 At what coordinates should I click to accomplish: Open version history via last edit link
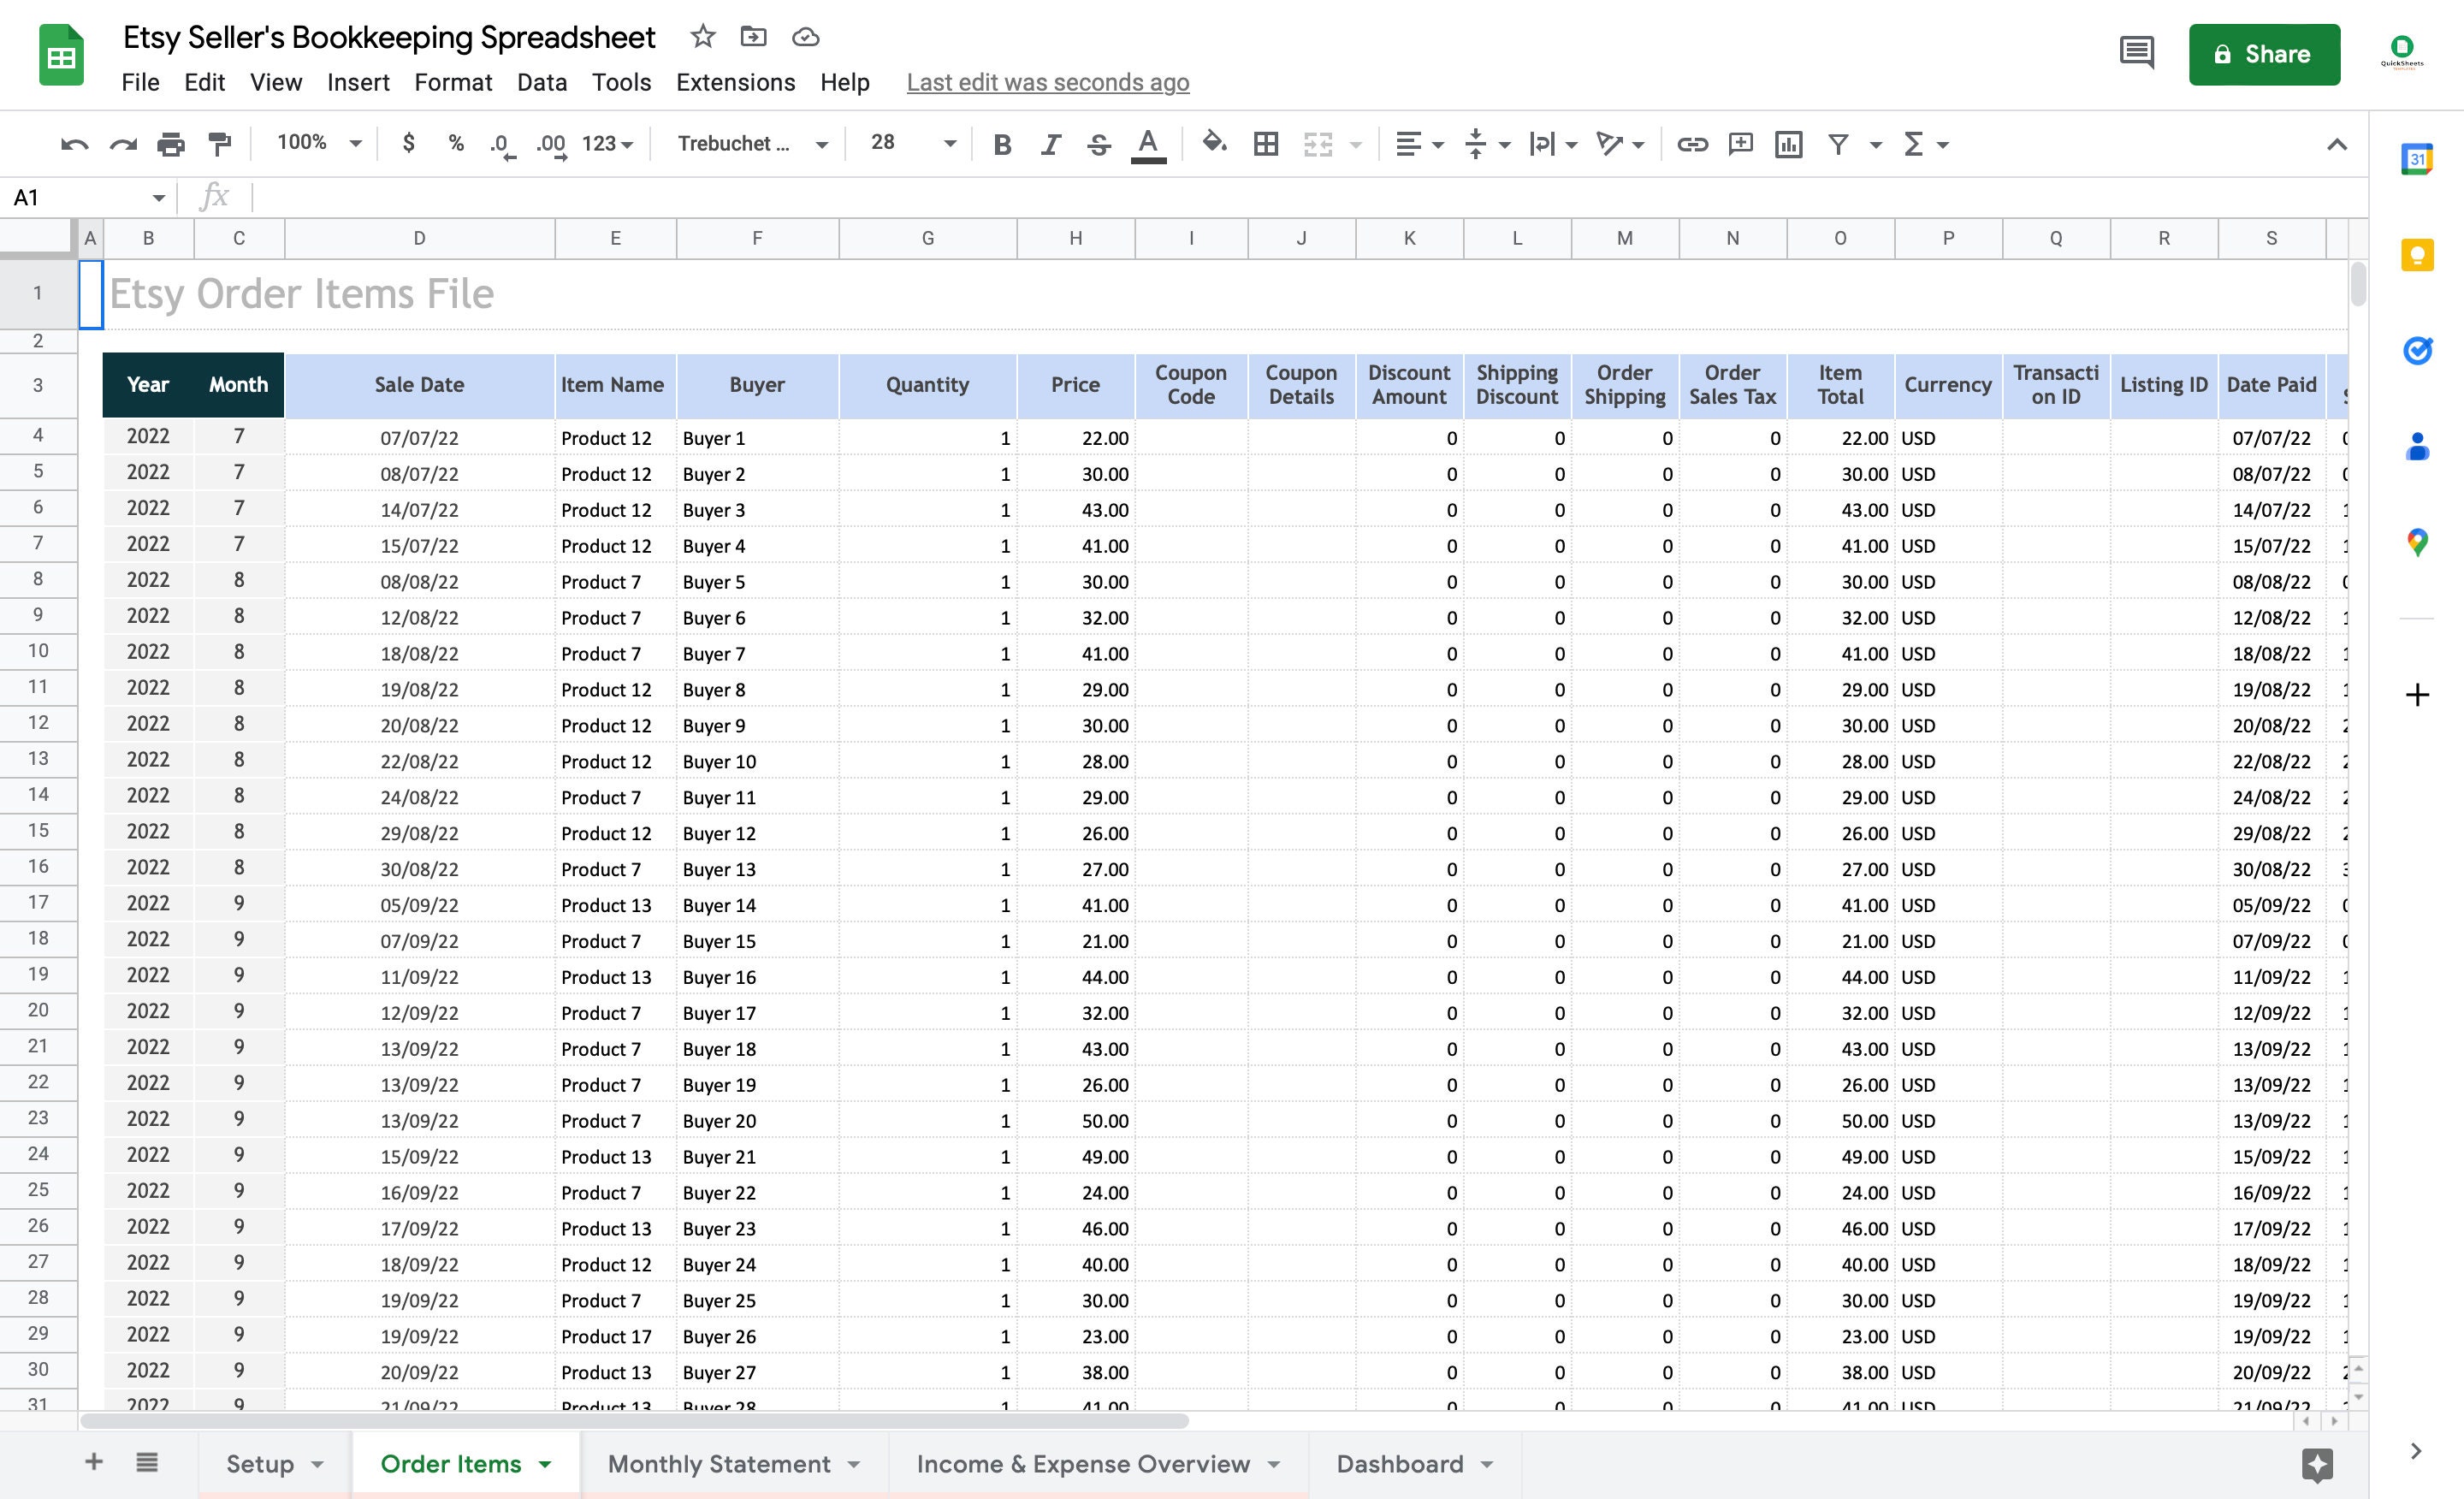1047,82
